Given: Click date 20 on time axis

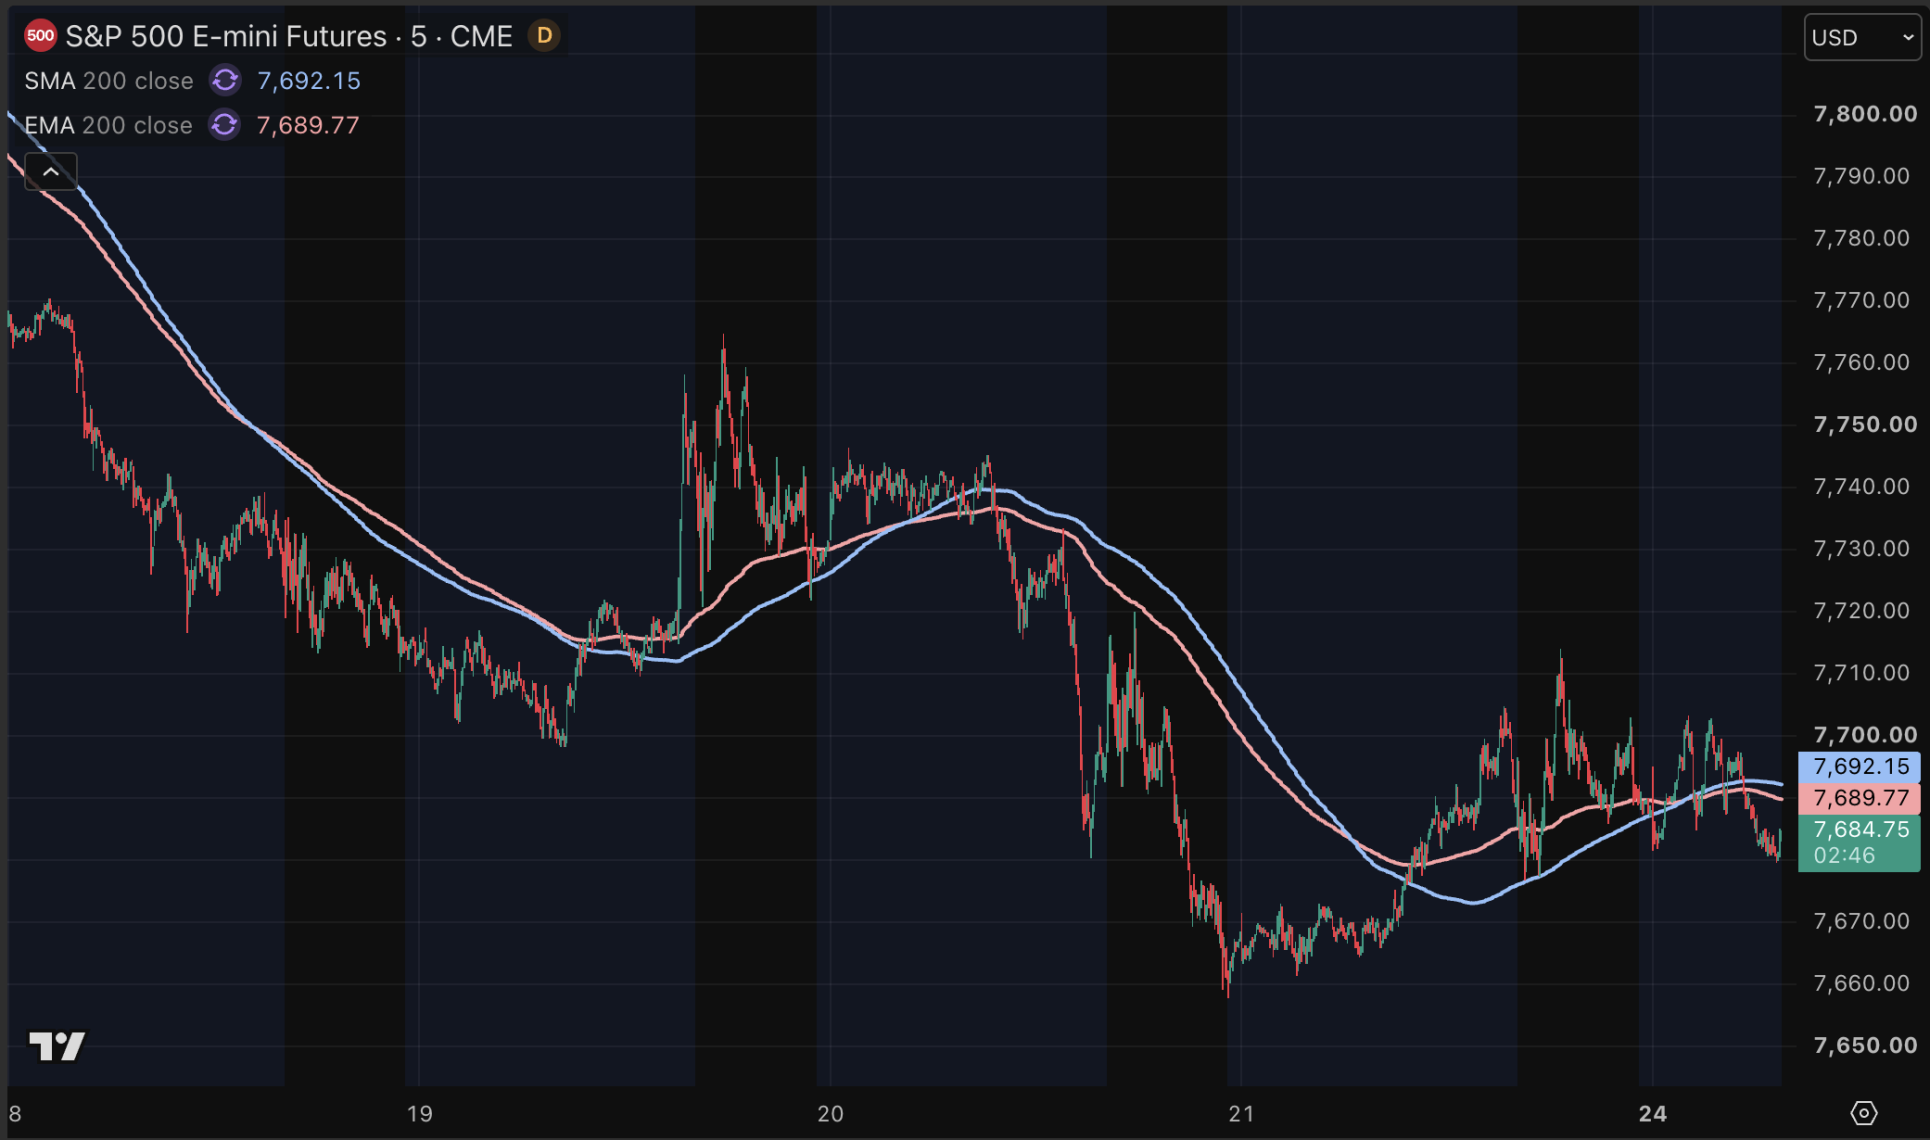Looking at the screenshot, I should [x=830, y=1113].
